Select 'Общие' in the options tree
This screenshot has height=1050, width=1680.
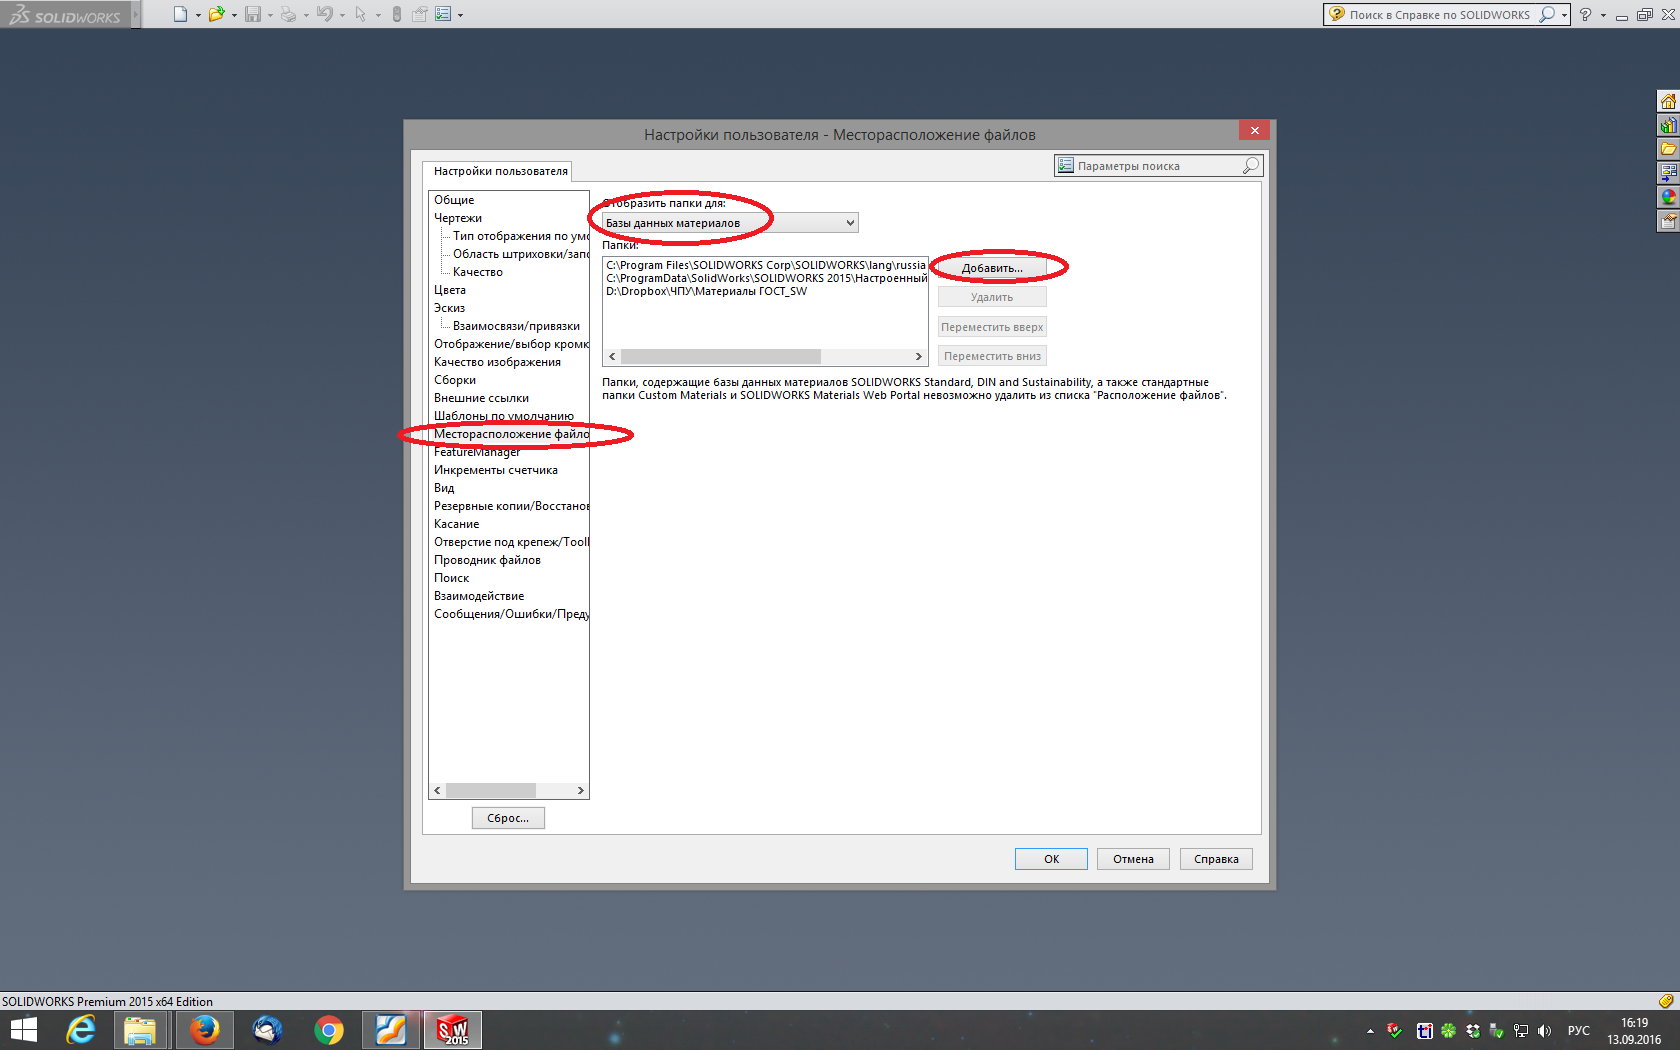point(454,200)
